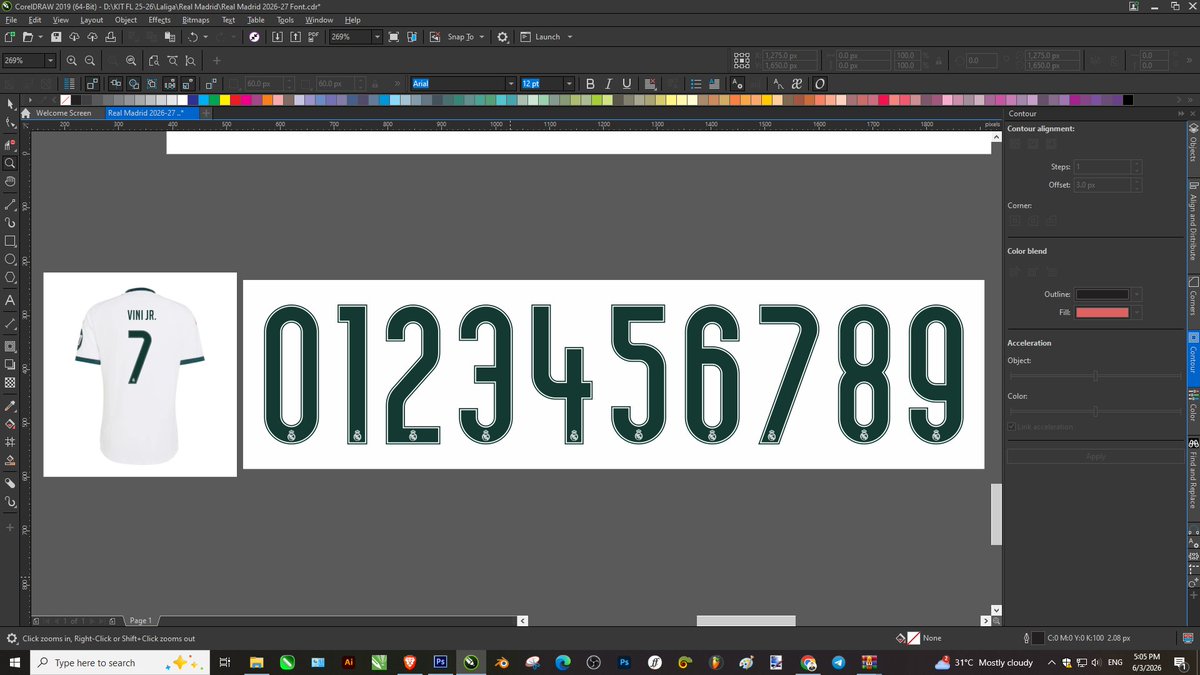The height and width of the screenshot is (675, 1200).
Task: Click the Save disk icon
Action: click(56, 37)
